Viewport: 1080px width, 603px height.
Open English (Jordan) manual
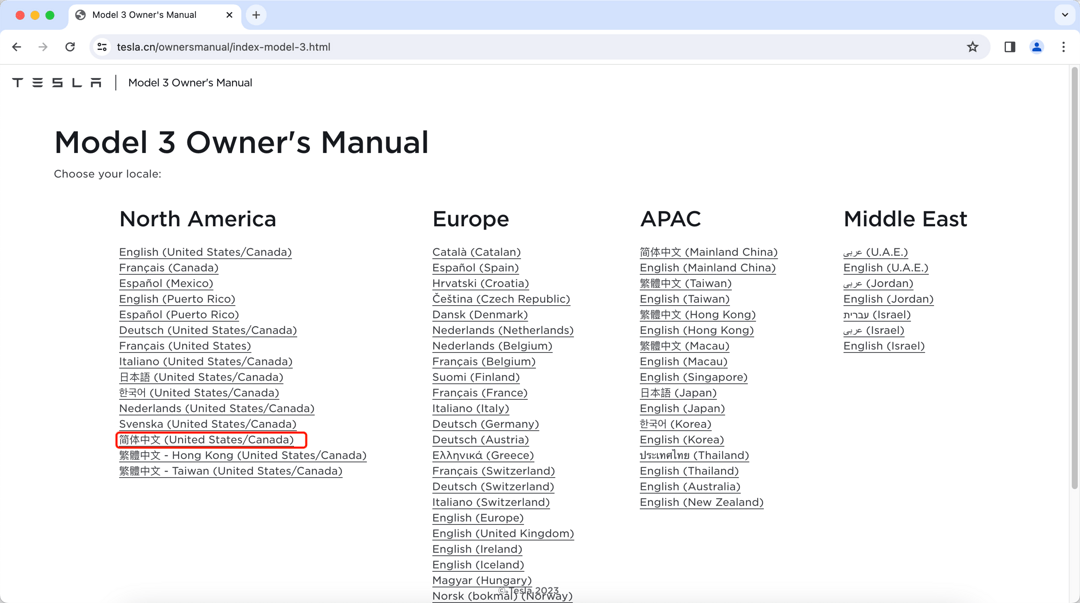[889, 299]
